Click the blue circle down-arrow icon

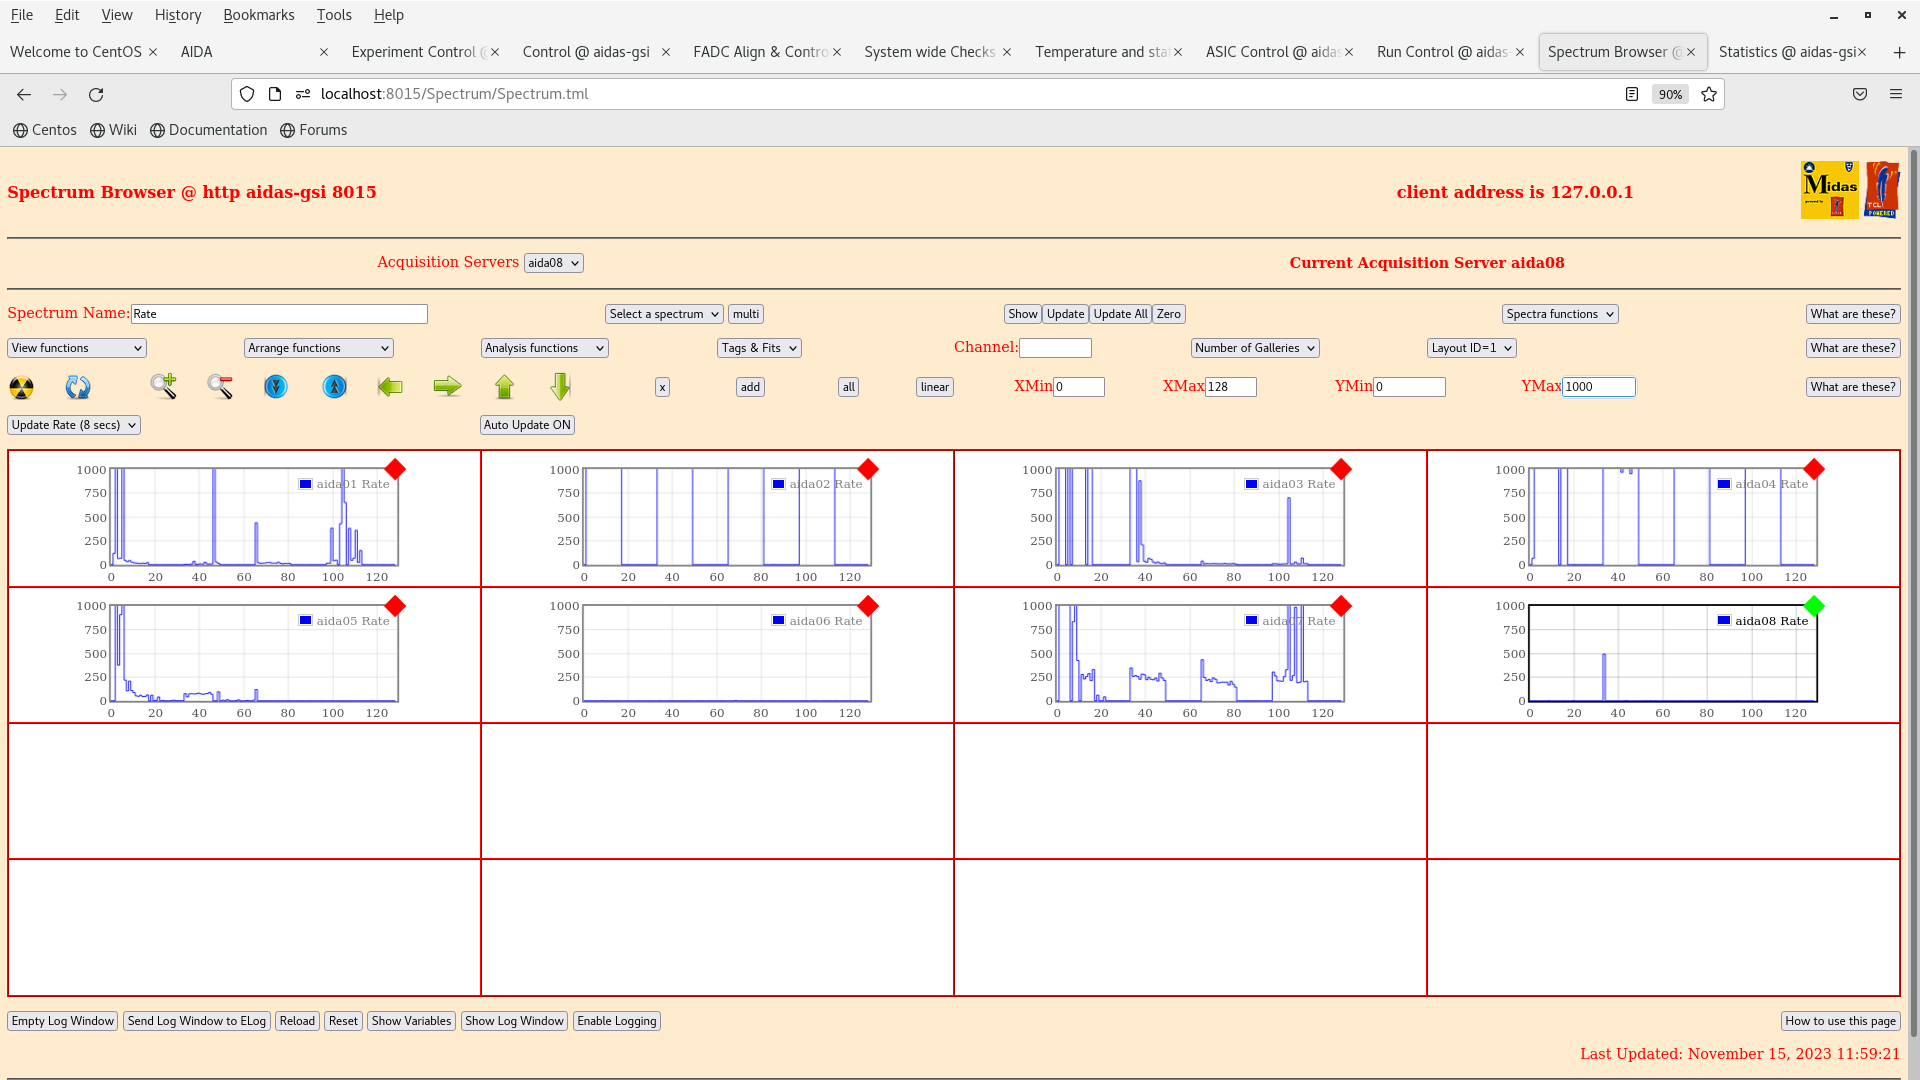pyautogui.click(x=276, y=386)
